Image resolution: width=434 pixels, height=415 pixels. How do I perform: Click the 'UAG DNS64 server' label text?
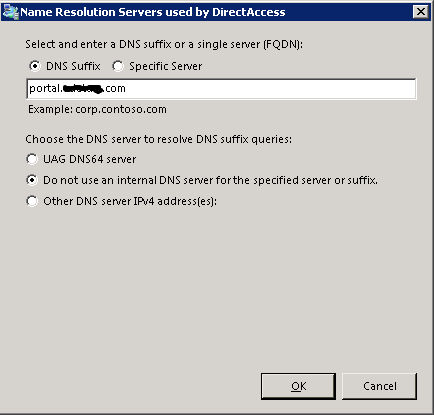[x=90, y=159]
